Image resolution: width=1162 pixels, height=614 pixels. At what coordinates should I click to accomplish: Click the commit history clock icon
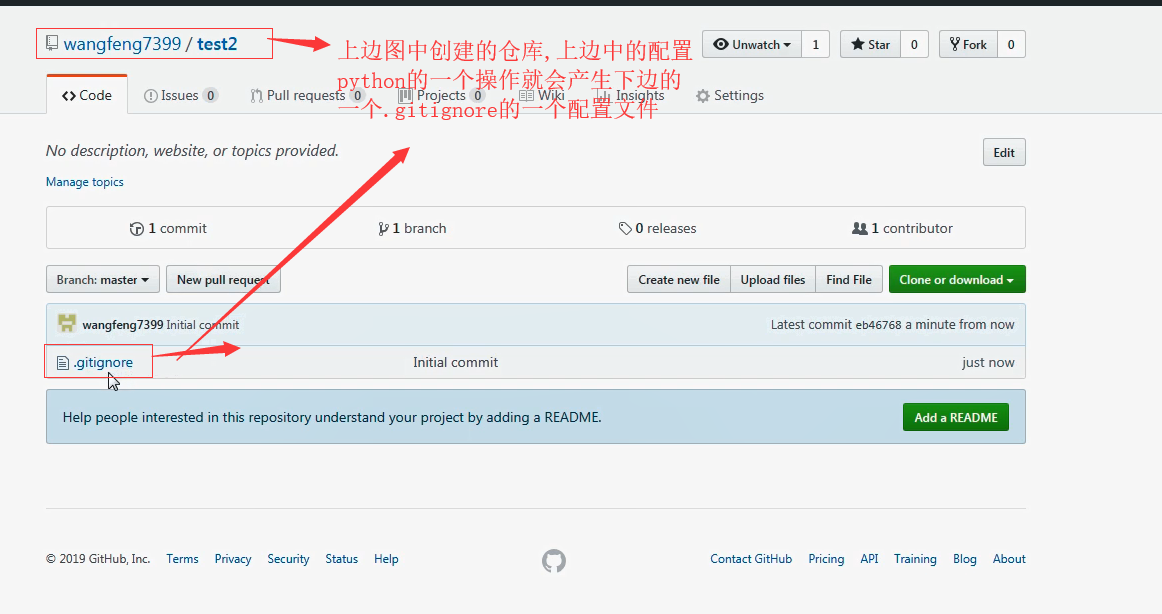[136, 229]
